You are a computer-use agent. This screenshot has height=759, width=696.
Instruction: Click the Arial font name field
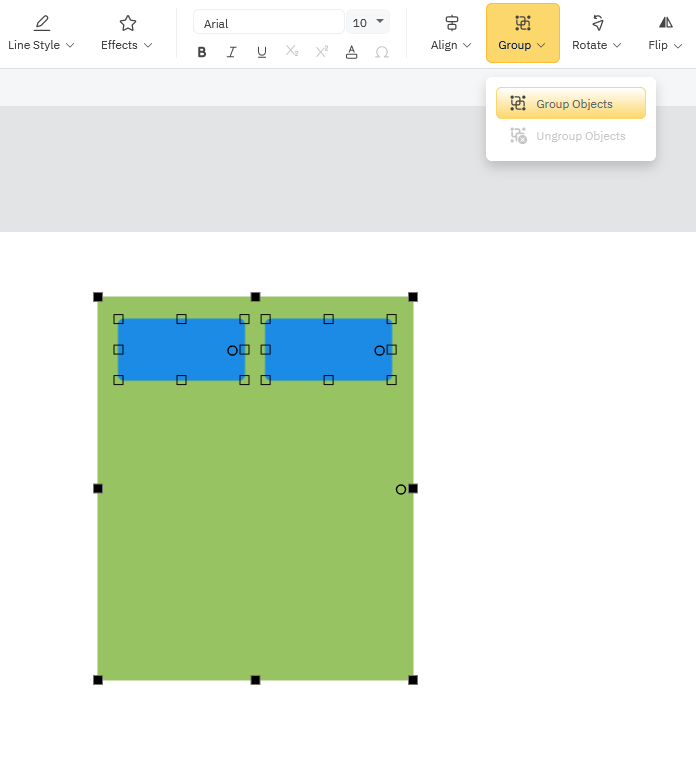[x=269, y=22]
